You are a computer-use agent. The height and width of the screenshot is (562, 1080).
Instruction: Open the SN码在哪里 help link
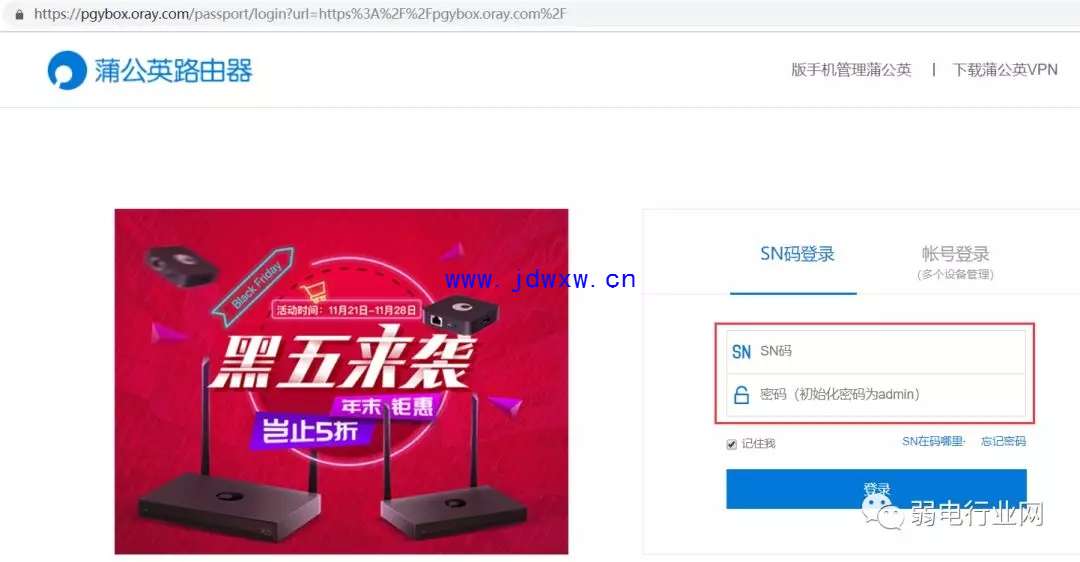click(x=933, y=441)
